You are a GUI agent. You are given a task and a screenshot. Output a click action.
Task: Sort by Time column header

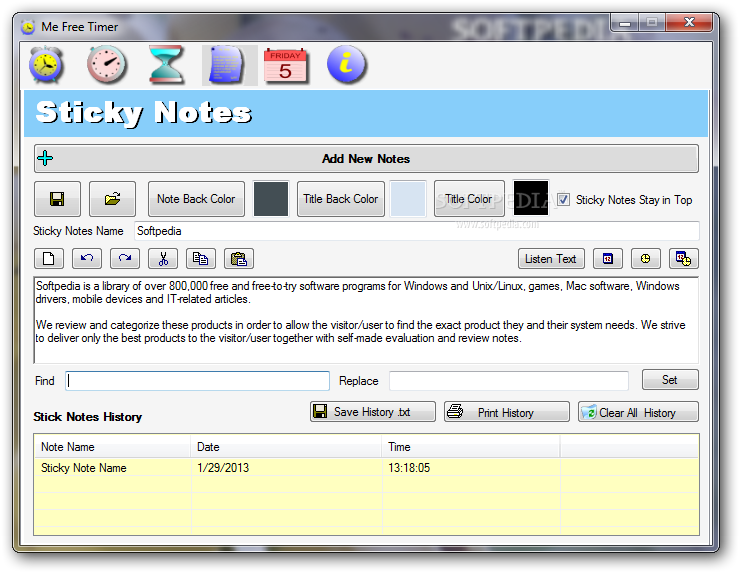point(471,447)
